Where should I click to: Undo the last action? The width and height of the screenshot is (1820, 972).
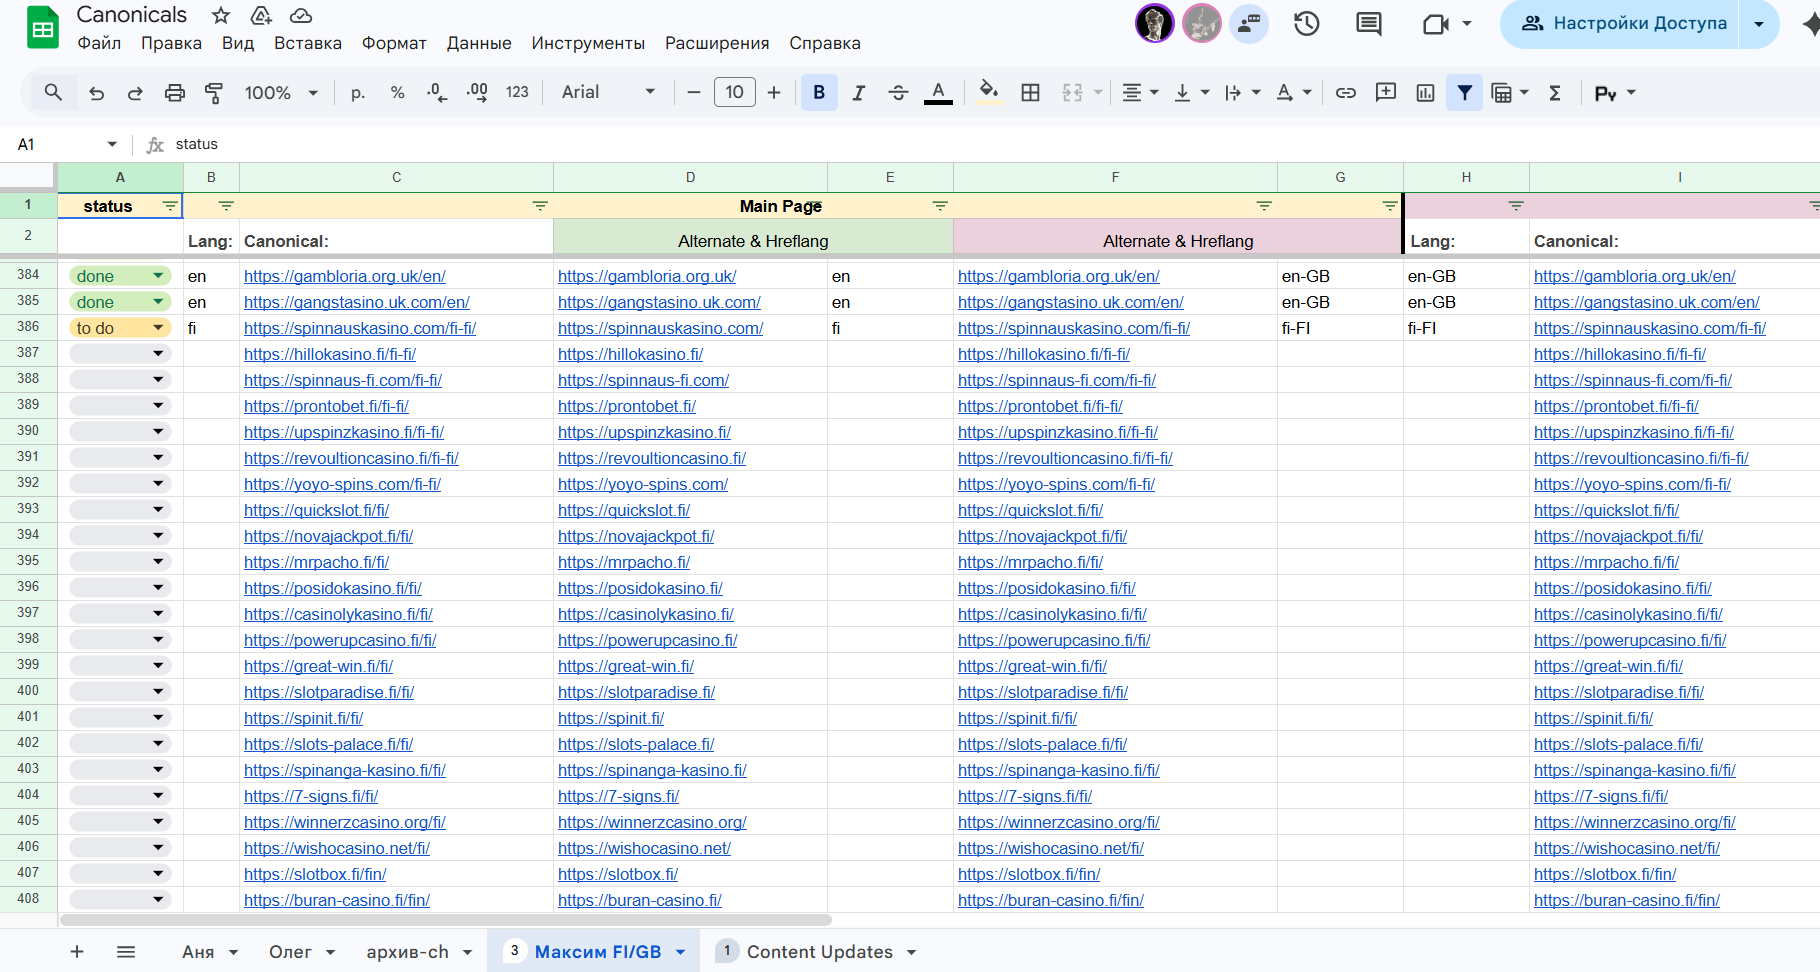[97, 93]
